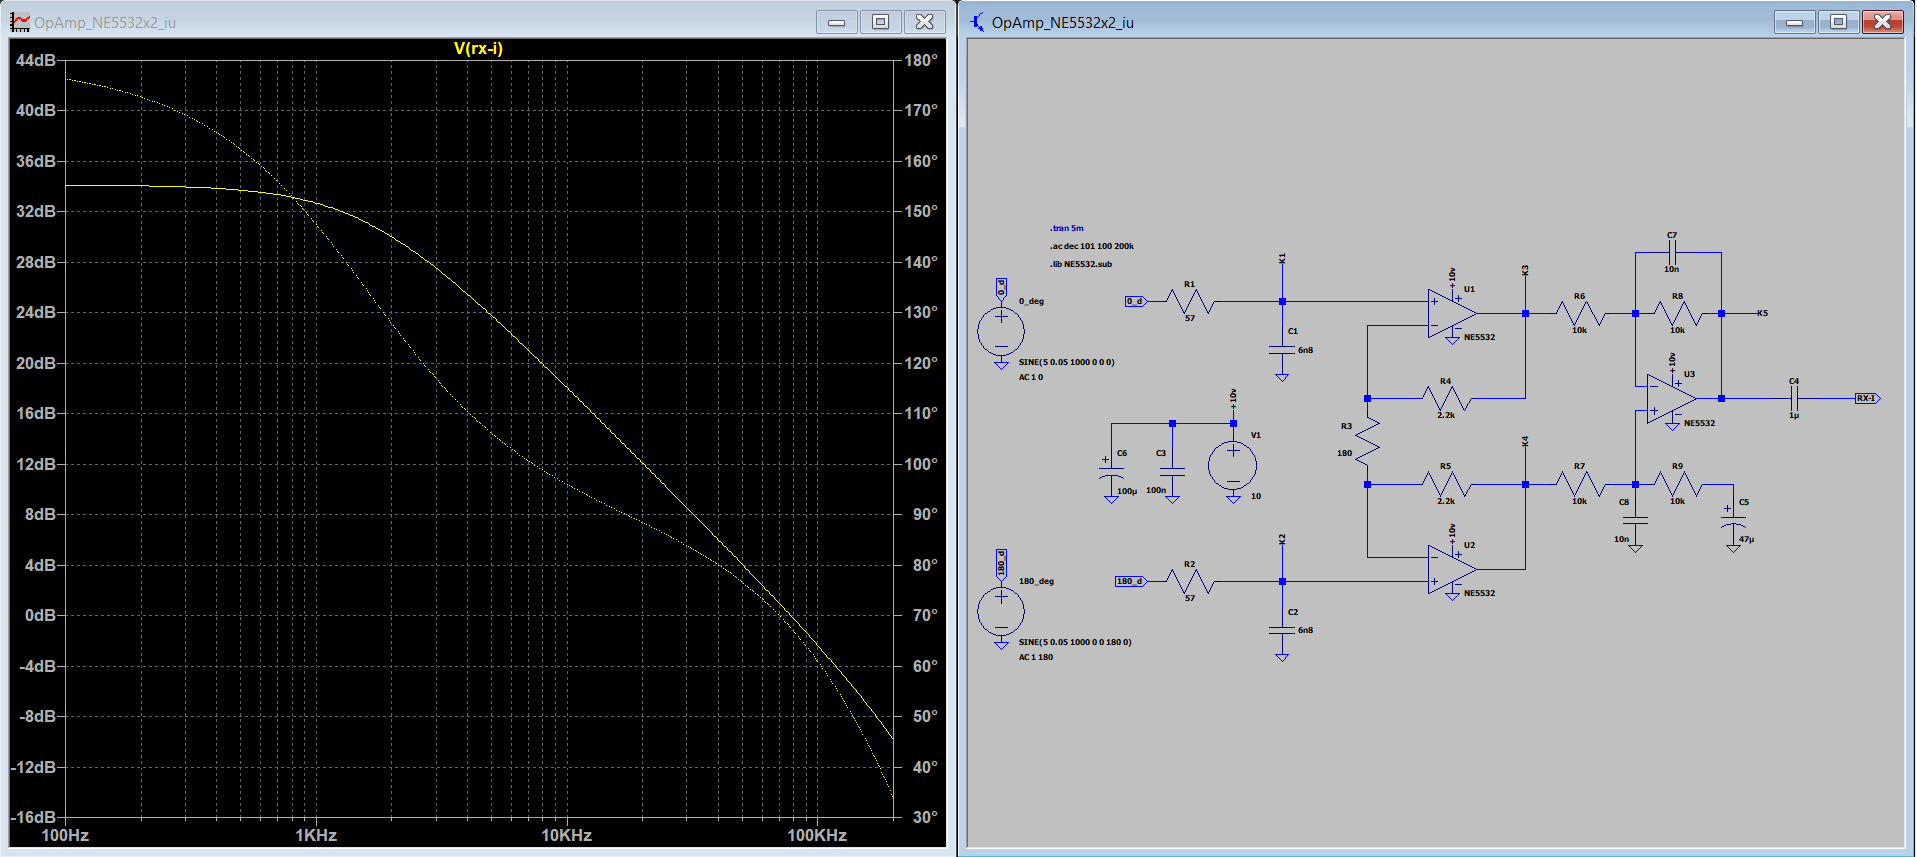Minimize the schematic window

1795,22
